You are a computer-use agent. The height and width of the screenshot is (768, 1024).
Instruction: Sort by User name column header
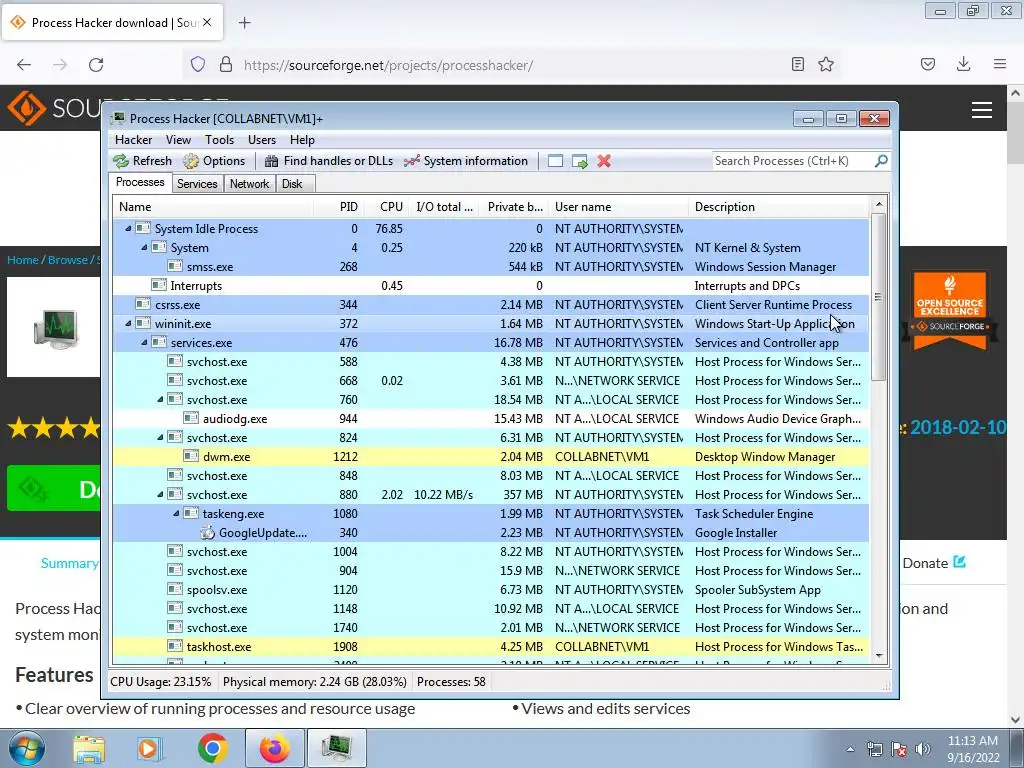(x=618, y=207)
